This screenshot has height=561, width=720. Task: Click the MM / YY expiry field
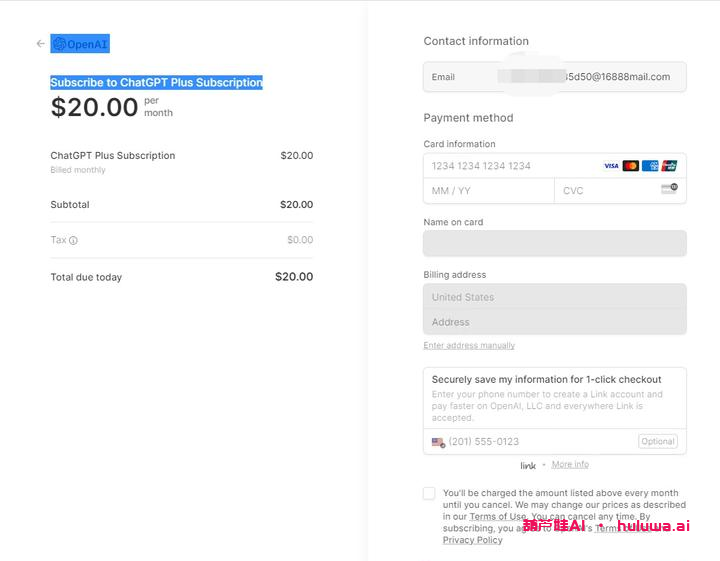coord(488,191)
